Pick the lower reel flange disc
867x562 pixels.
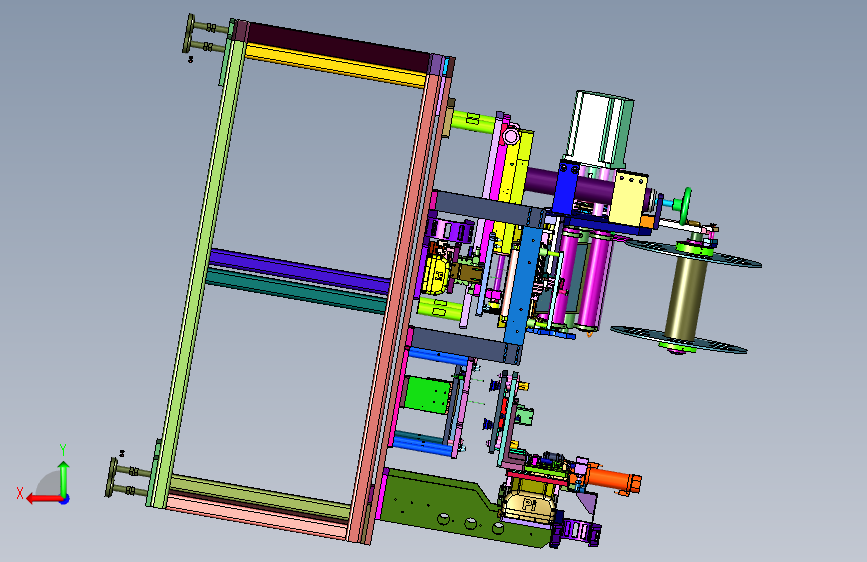tap(679, 340)
